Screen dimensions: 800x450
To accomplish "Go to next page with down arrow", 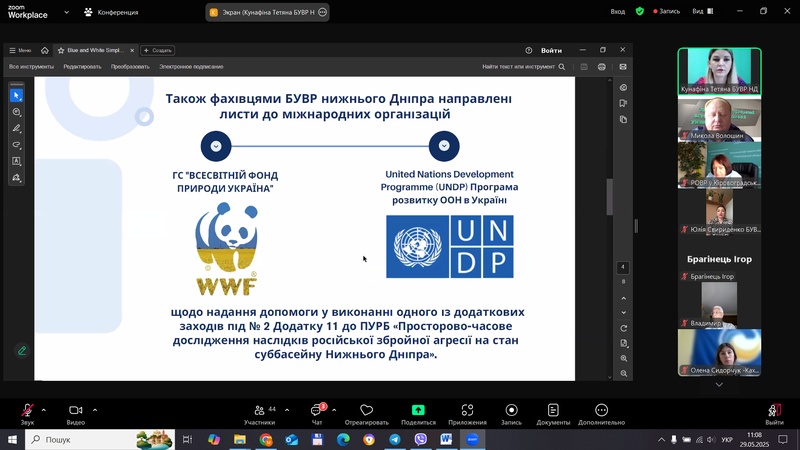I will [x=623, y=312].
